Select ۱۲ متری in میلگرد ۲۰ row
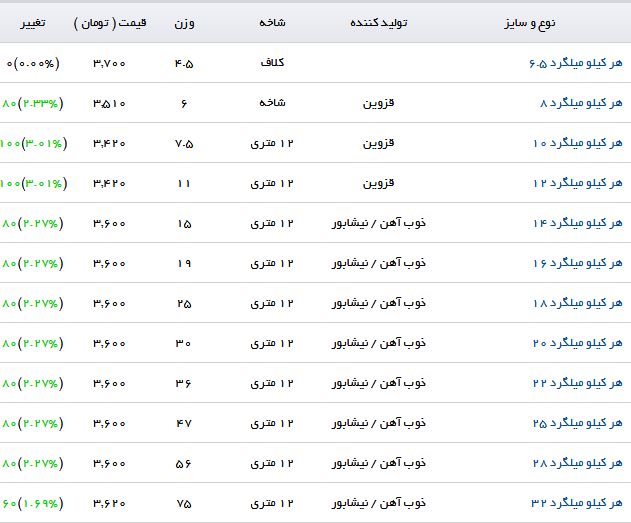Image resolution: width=631 pixels, height=523 pixels. pos(272,343)
